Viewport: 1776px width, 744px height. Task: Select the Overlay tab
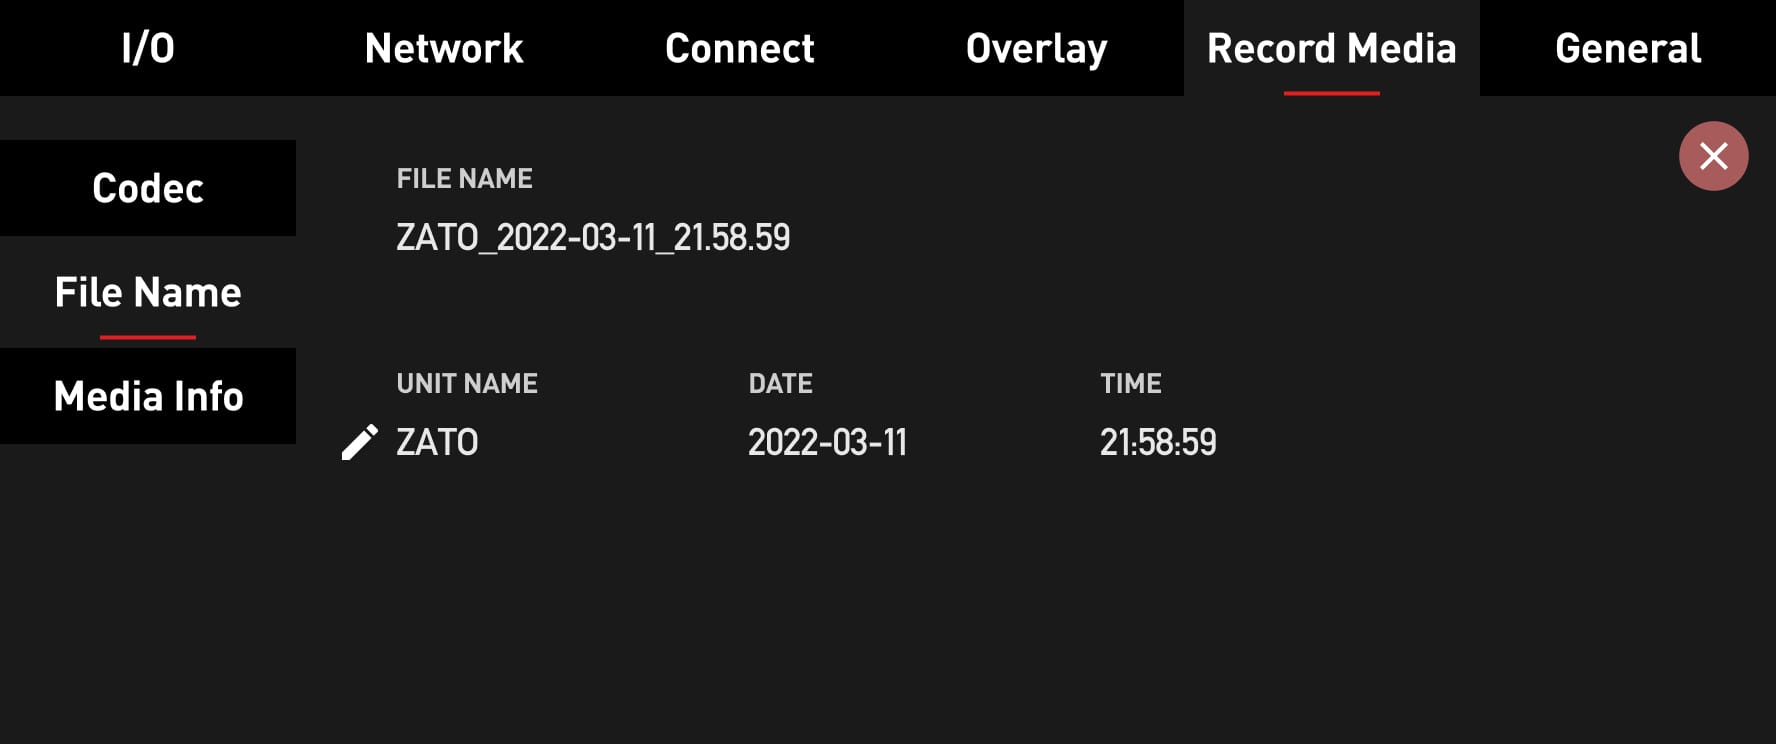pyautogui.click(x=1036, y=48)
